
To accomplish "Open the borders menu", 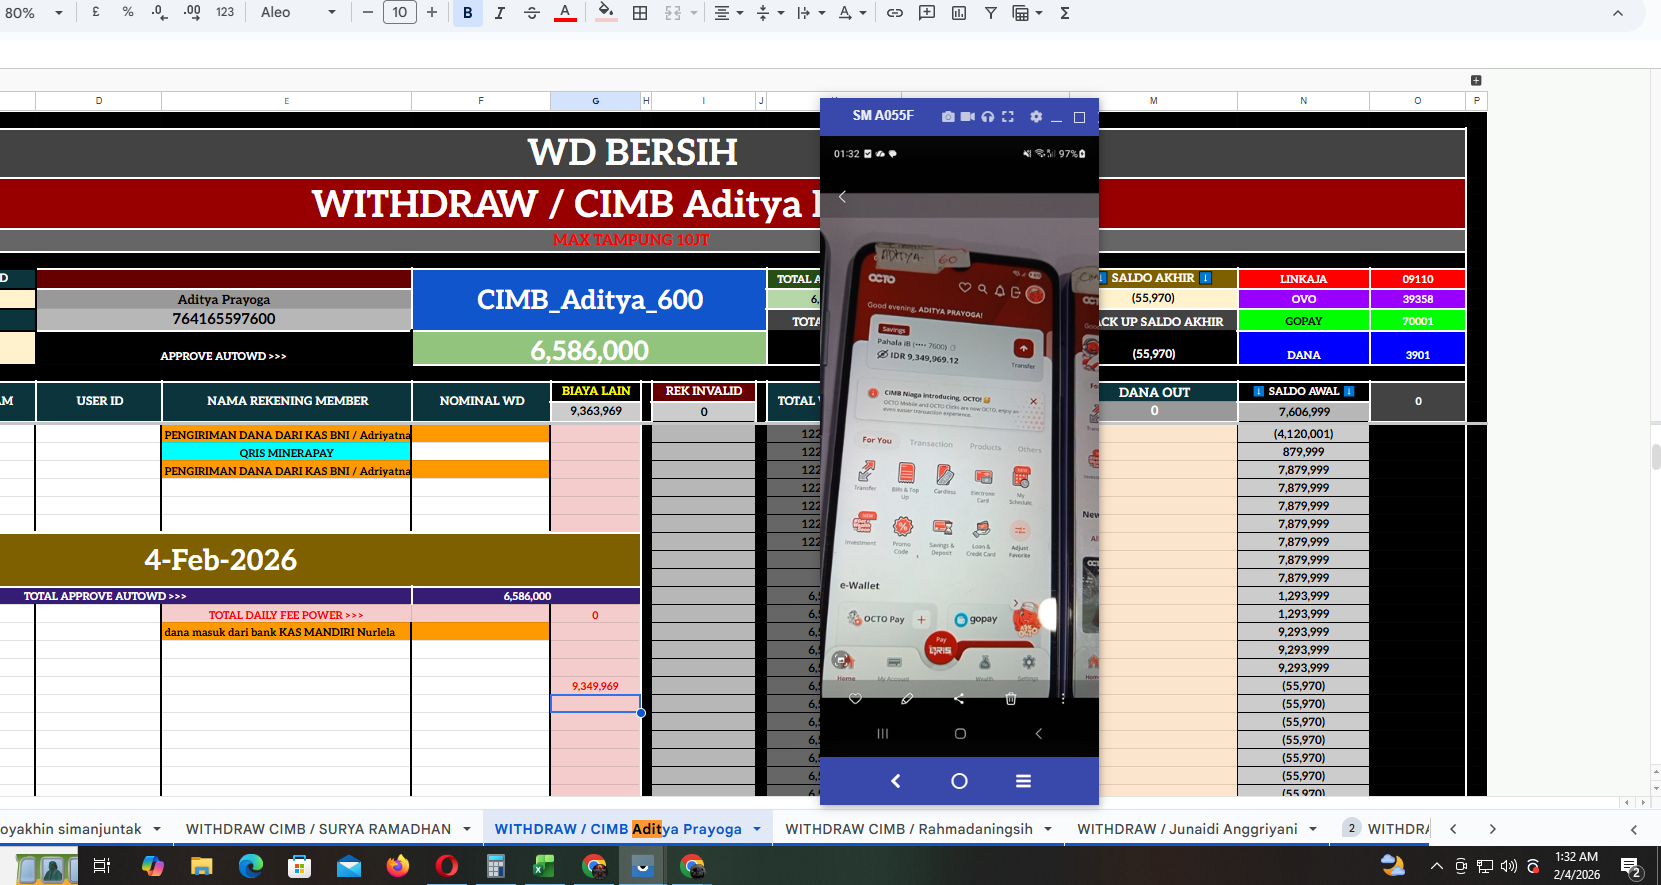I will [x=640, y=13].
